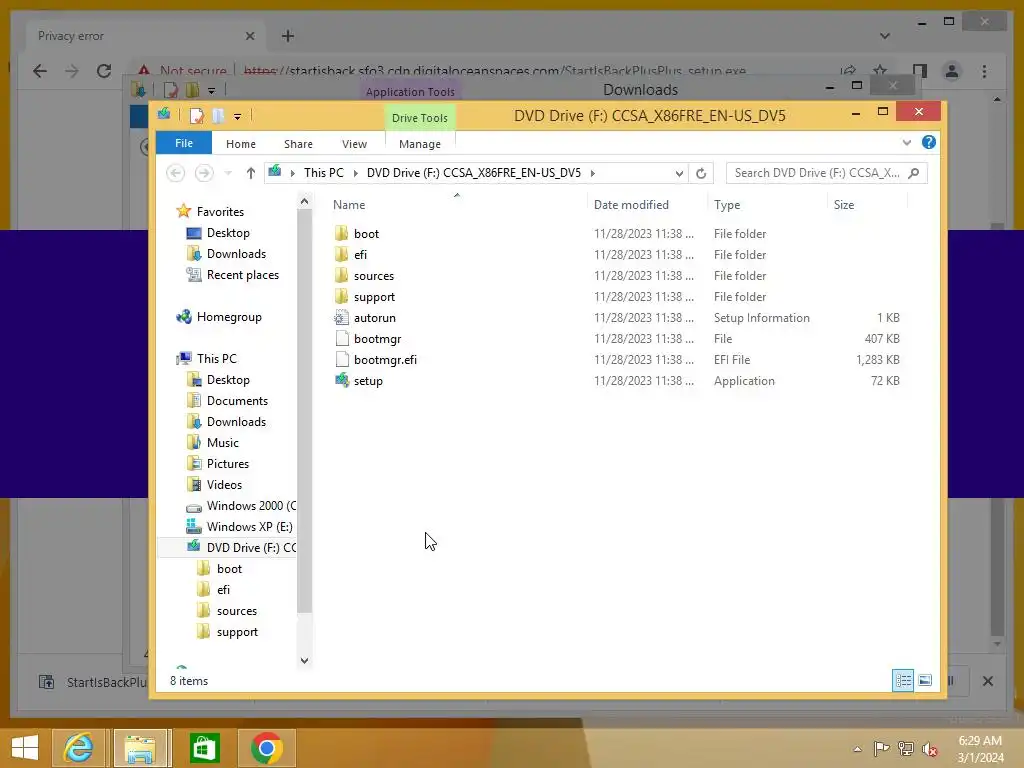
Task: Click the Properties icon in quick access toolbar
Action: pyautogui.click(x=196, y=116)
